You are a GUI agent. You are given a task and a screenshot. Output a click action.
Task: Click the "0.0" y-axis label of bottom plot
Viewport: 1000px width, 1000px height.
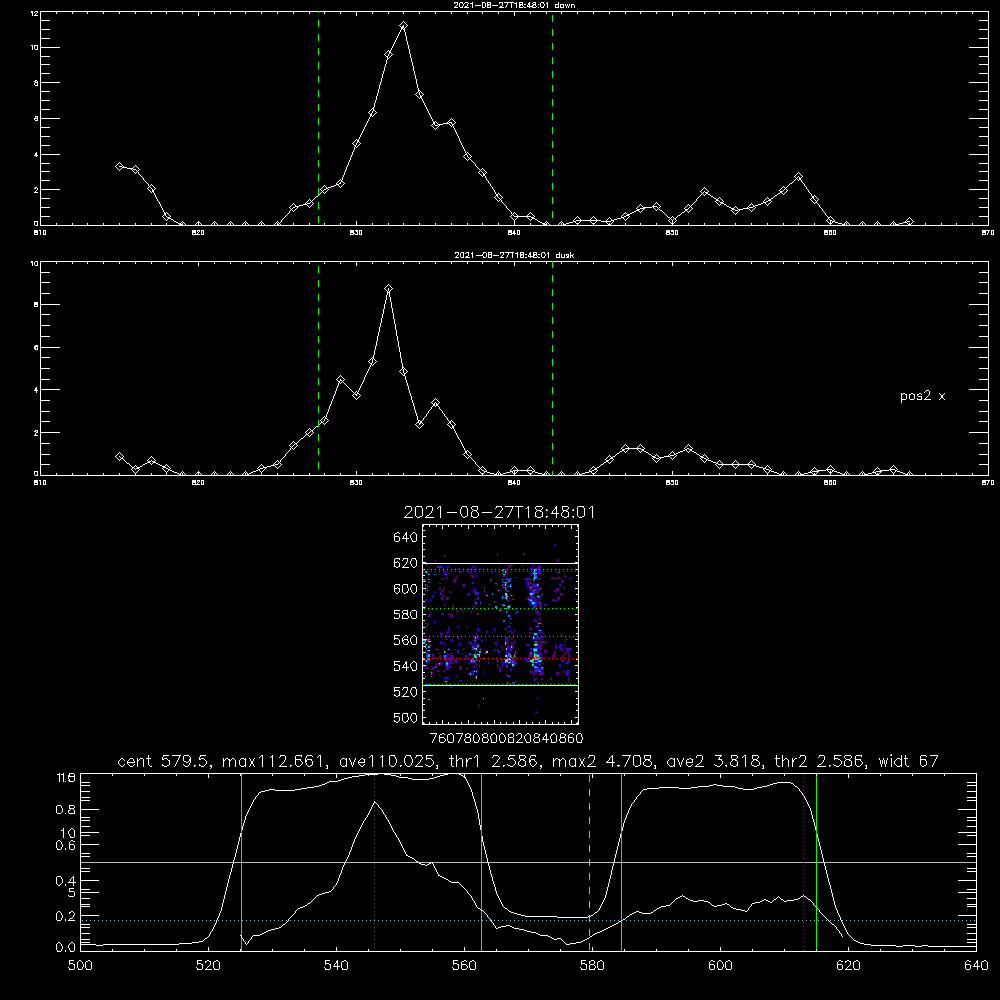pos(66,948)
